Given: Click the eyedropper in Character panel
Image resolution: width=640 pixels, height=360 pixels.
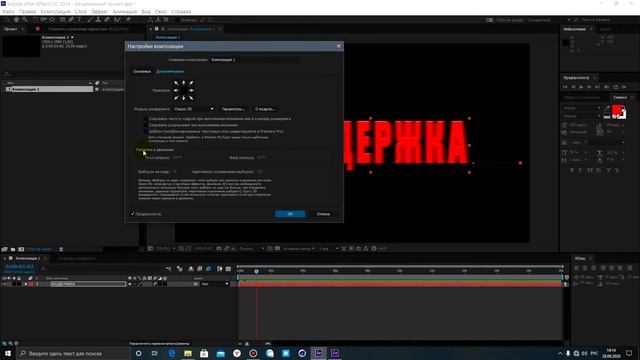Looking at the screenshot, I should point(607,108).
